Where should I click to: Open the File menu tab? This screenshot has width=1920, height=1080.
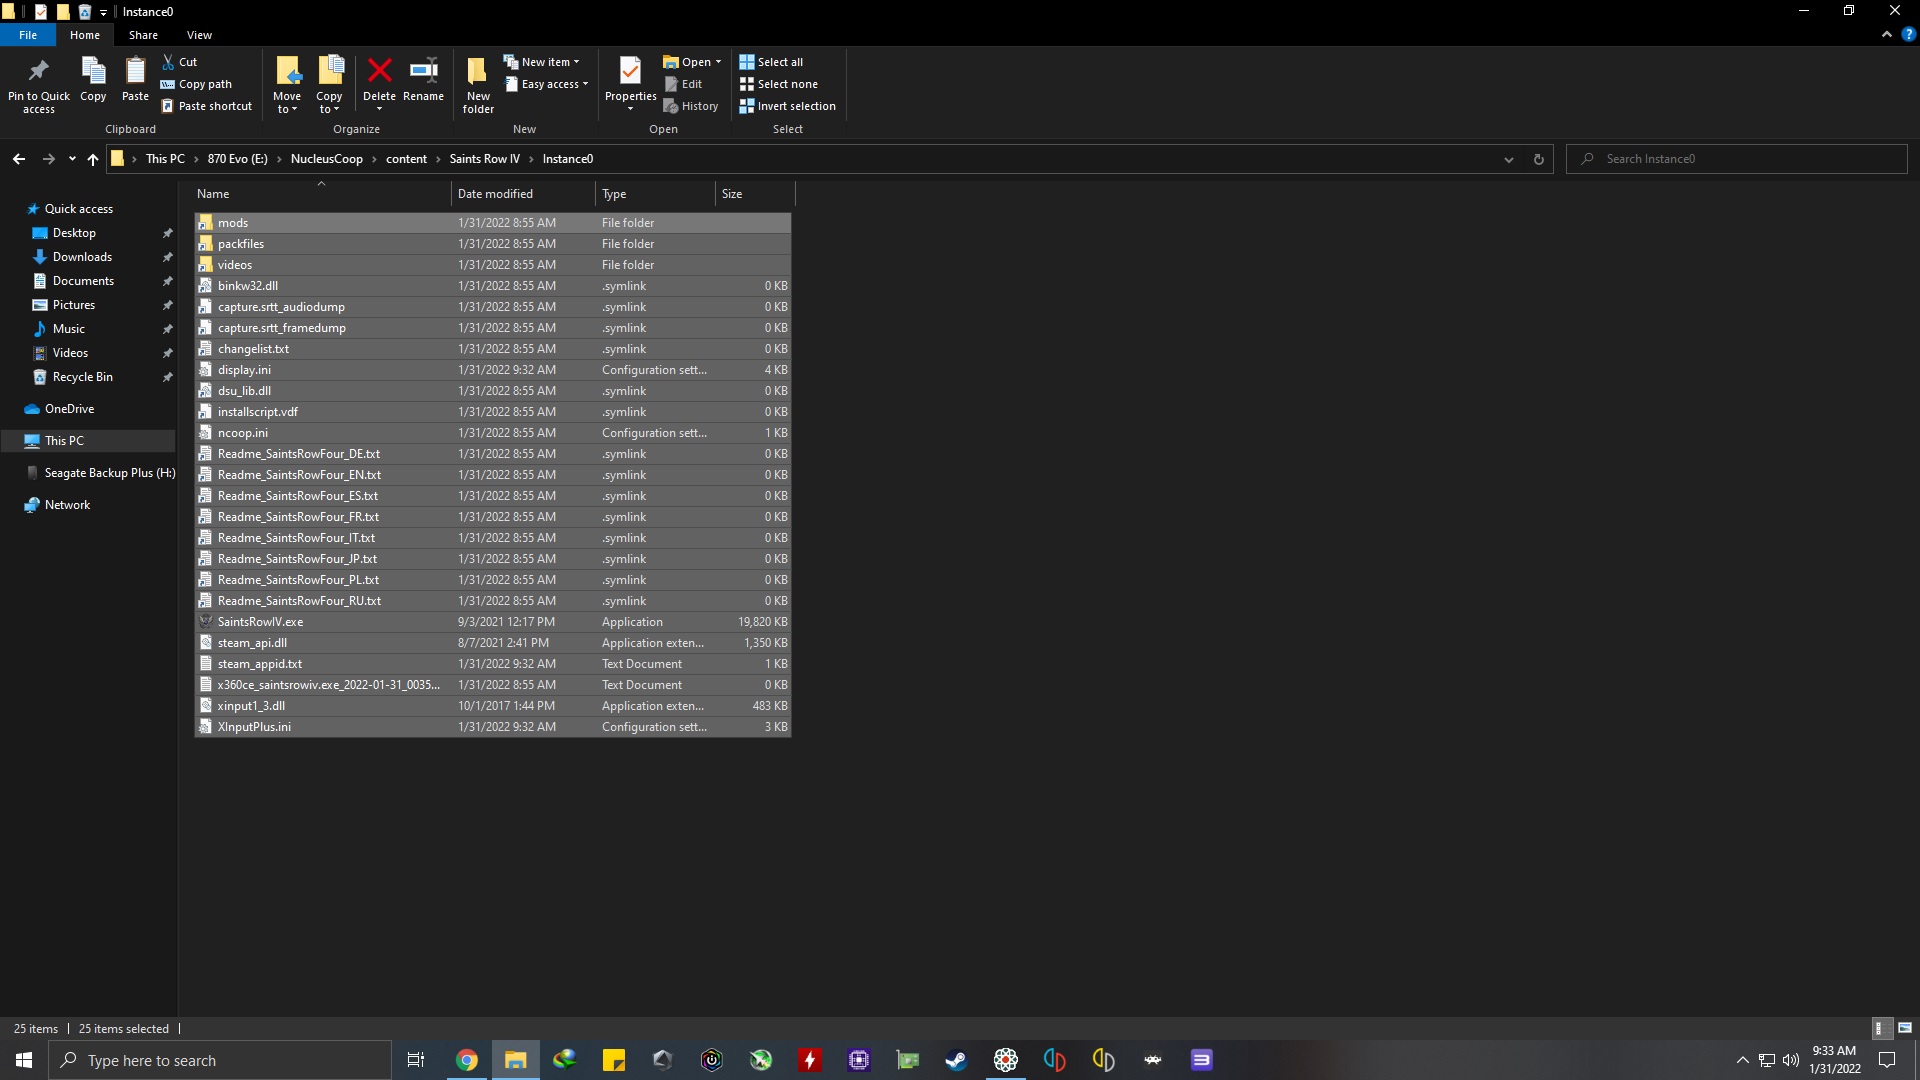click(x=28, y=35)
